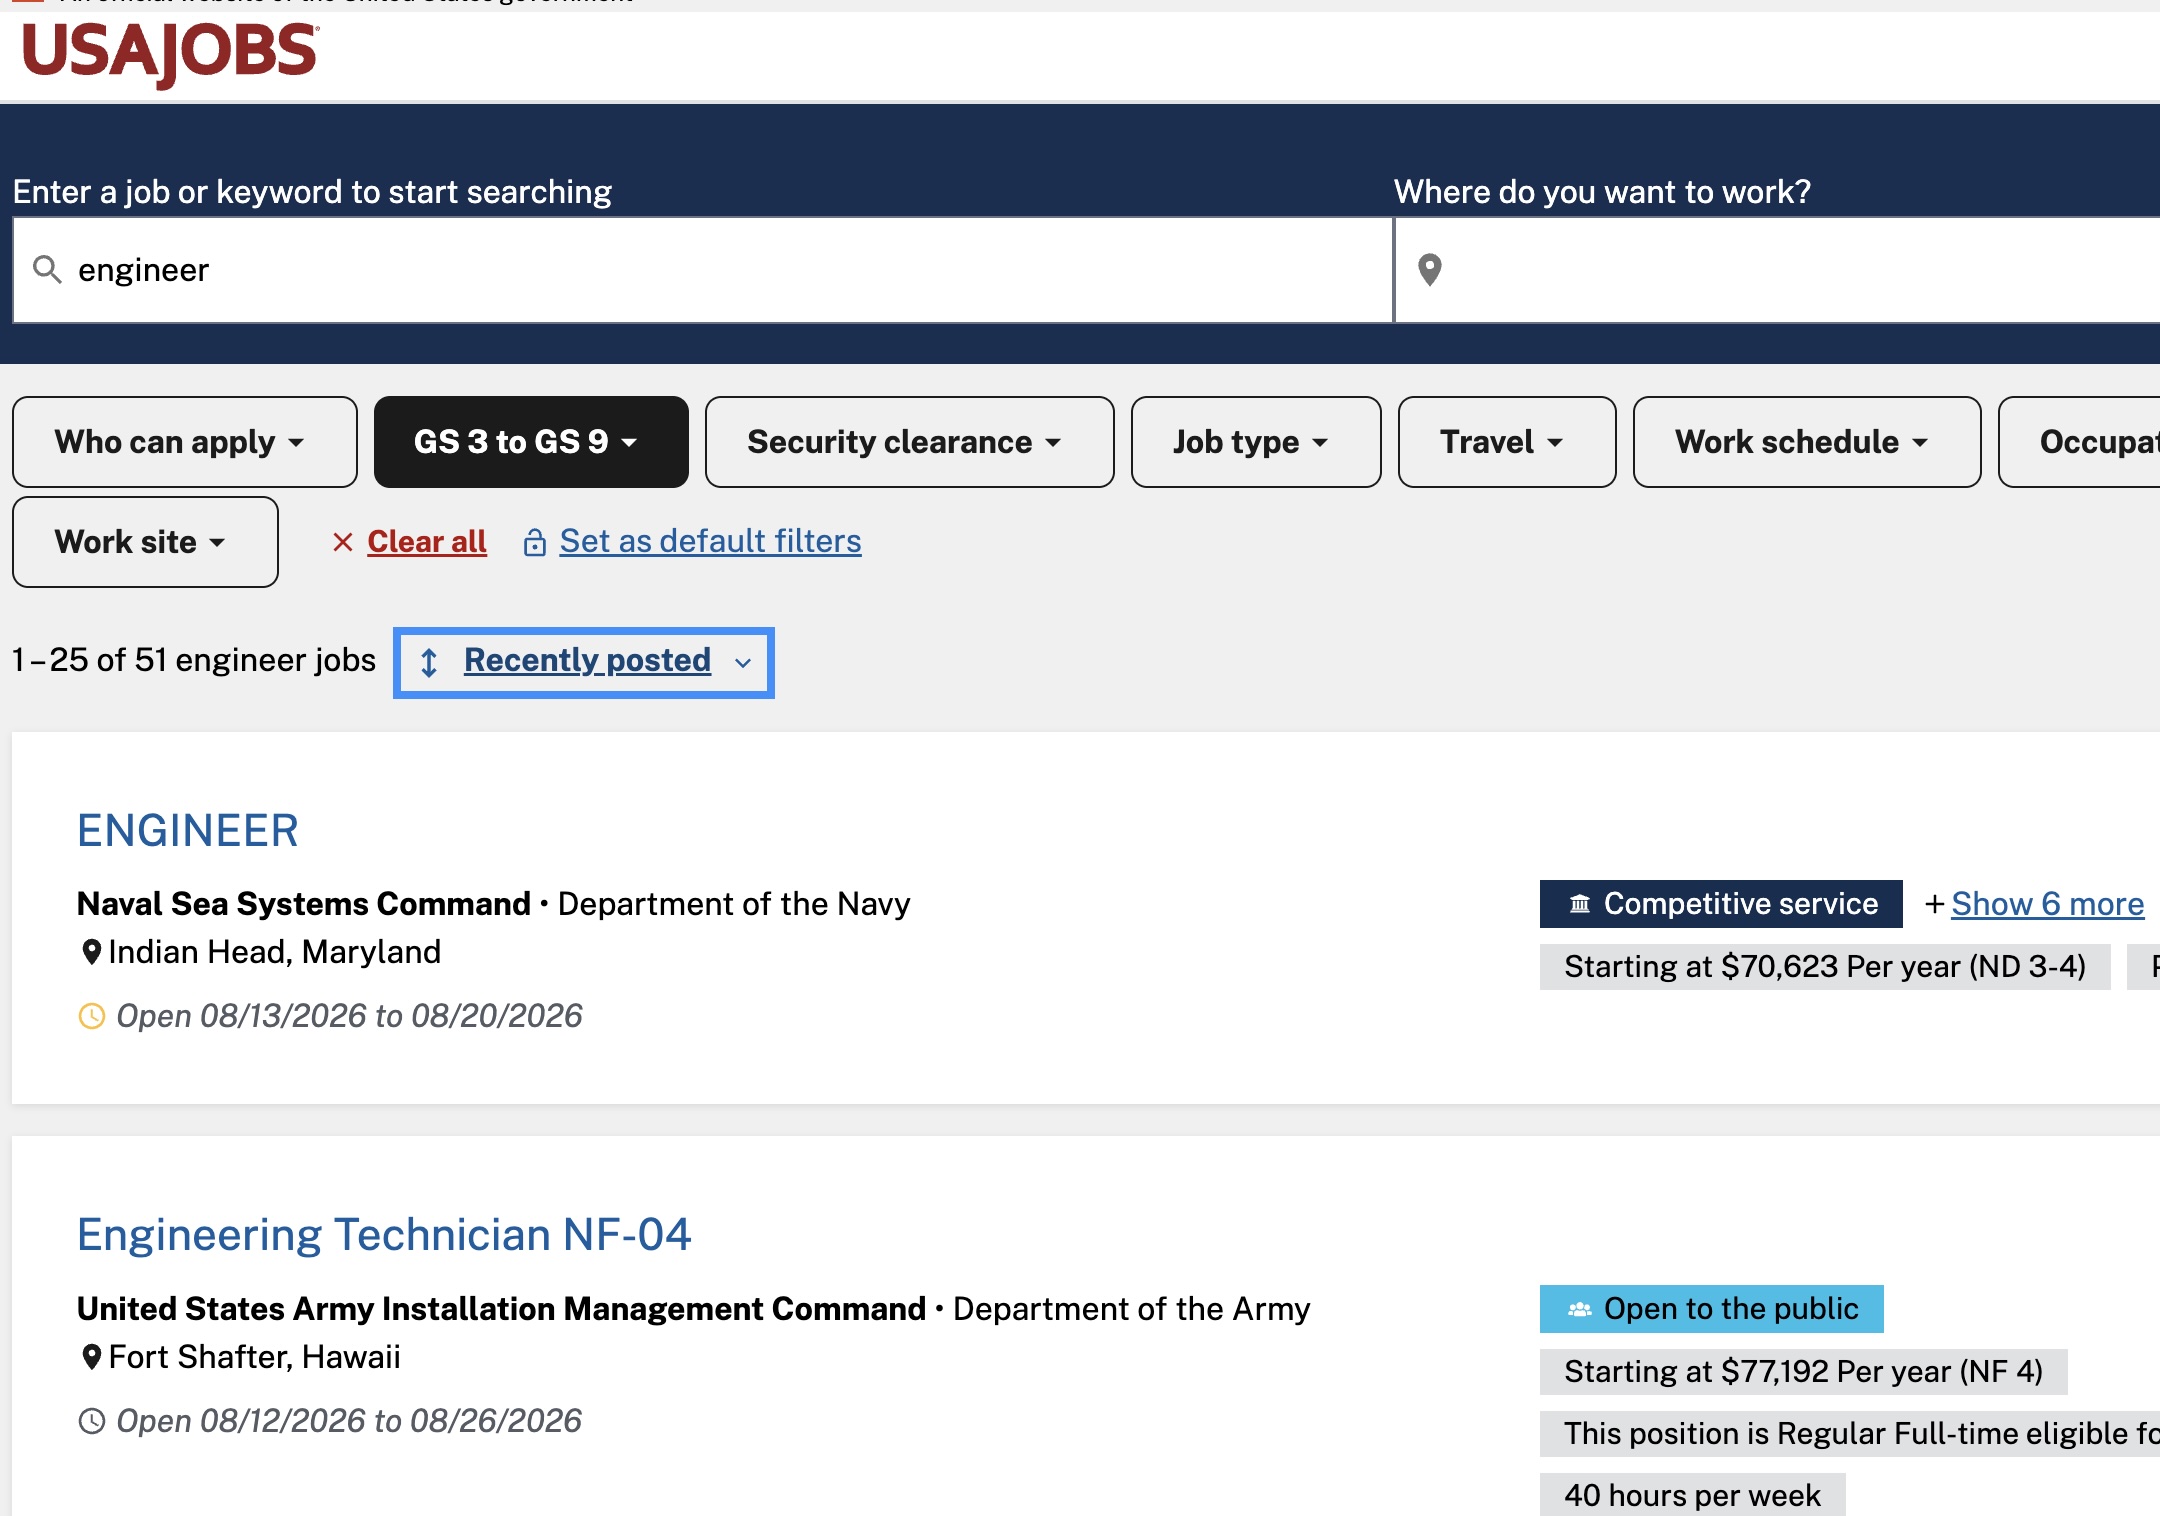Viewport: 2160px width, 1516px height.
Task: Click Clear all to reset filters
Action: click(427, 542)
